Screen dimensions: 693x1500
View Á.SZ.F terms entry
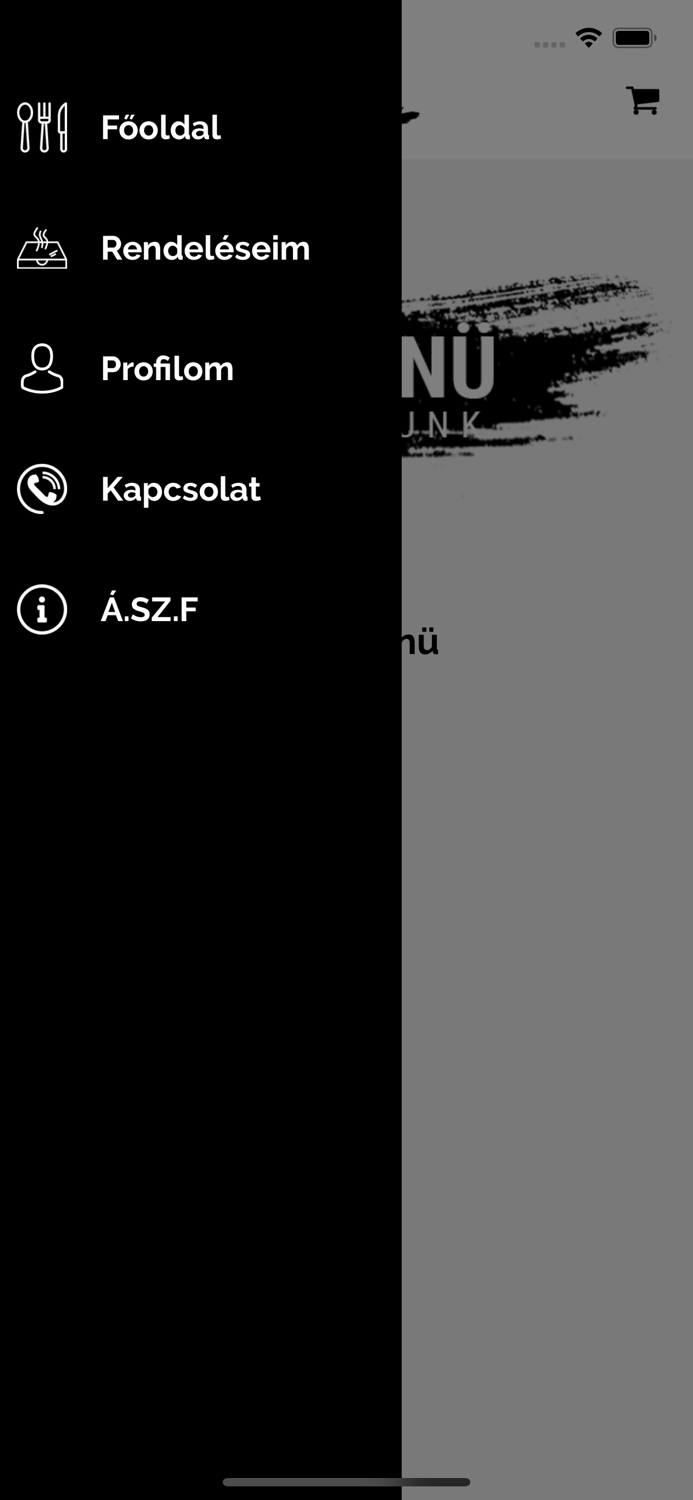point(149,609)
